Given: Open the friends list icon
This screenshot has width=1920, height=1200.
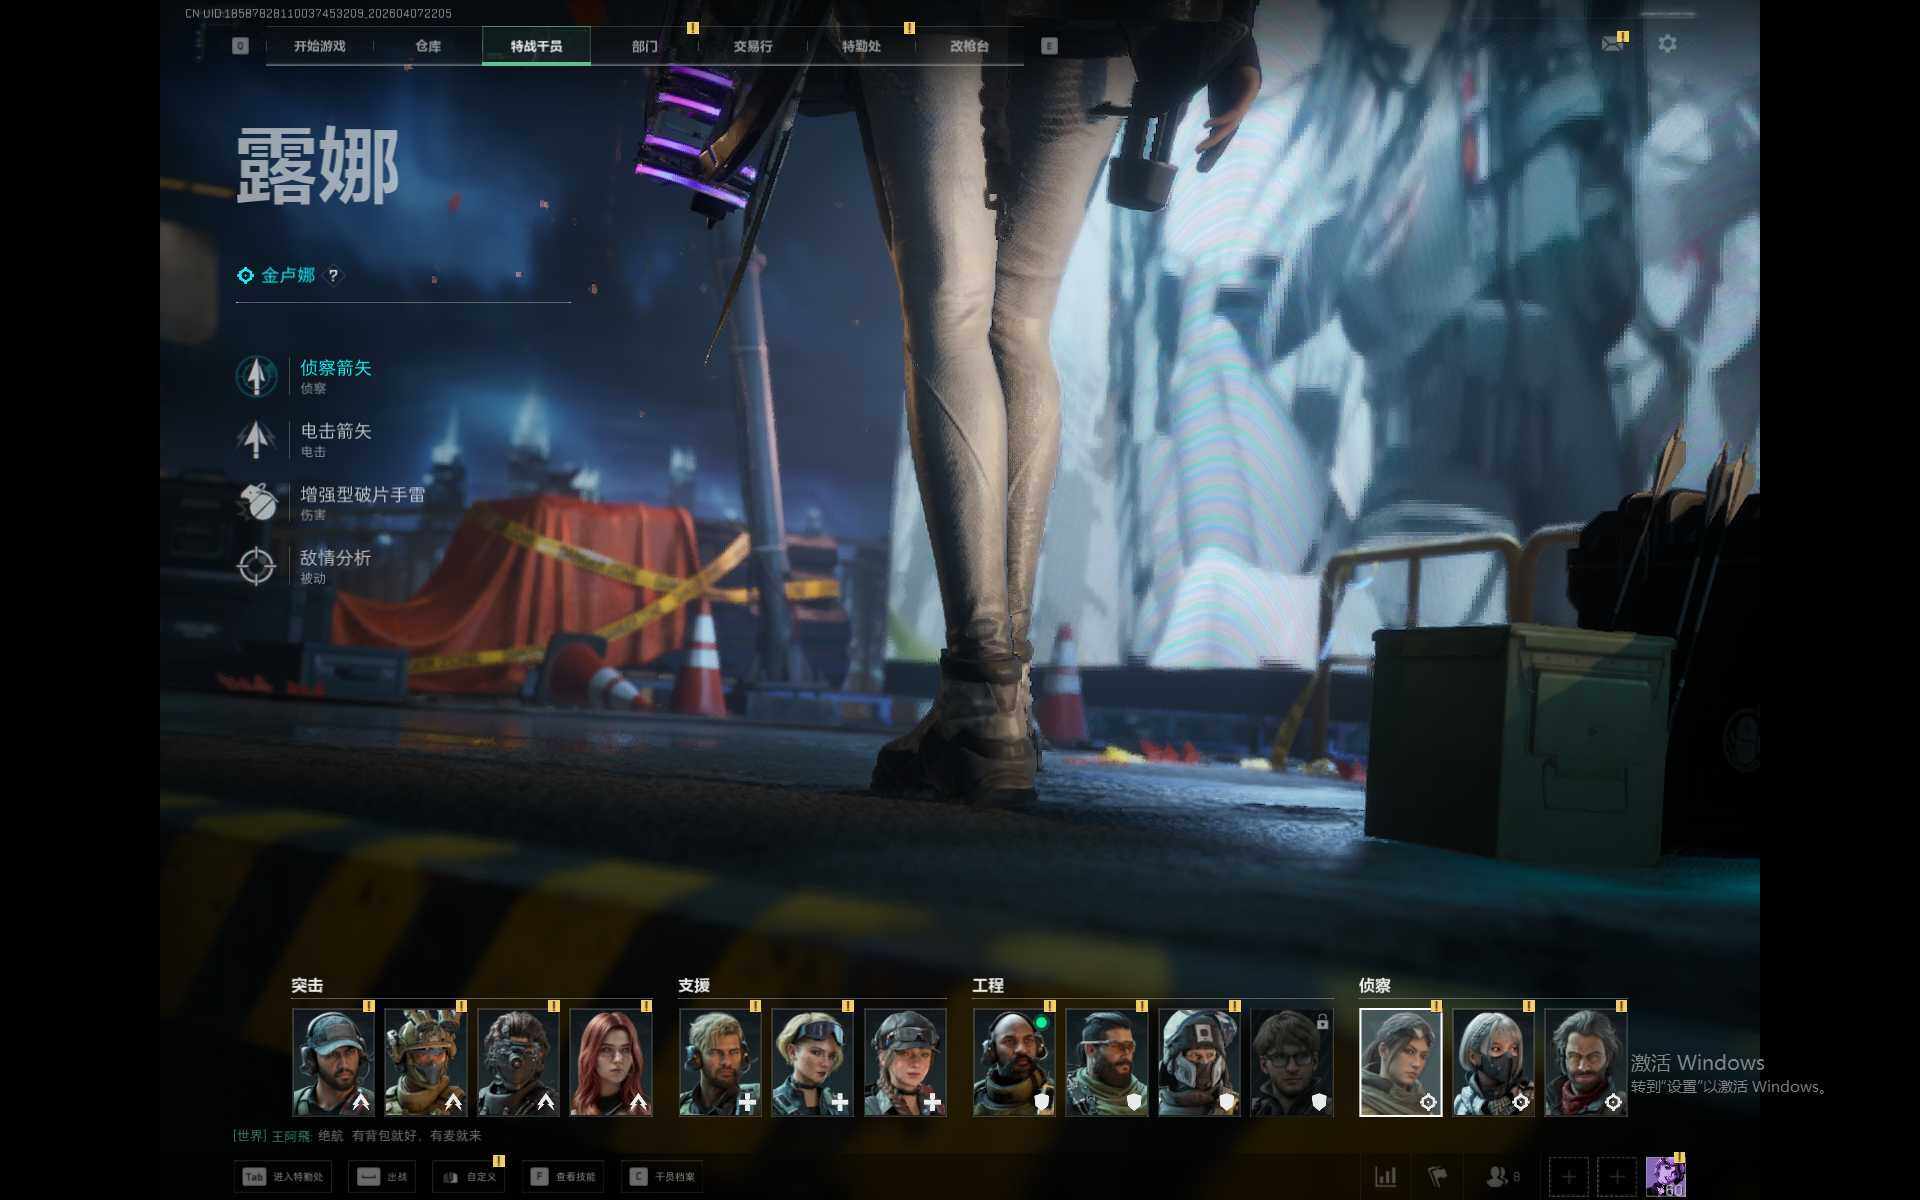Looking at the screenshot, I should click(x=1497, y=1177).
